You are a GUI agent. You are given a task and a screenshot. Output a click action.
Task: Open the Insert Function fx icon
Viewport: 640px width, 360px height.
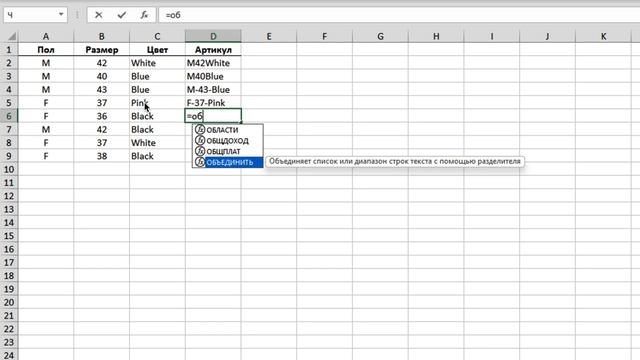click(x=144, y=15)
